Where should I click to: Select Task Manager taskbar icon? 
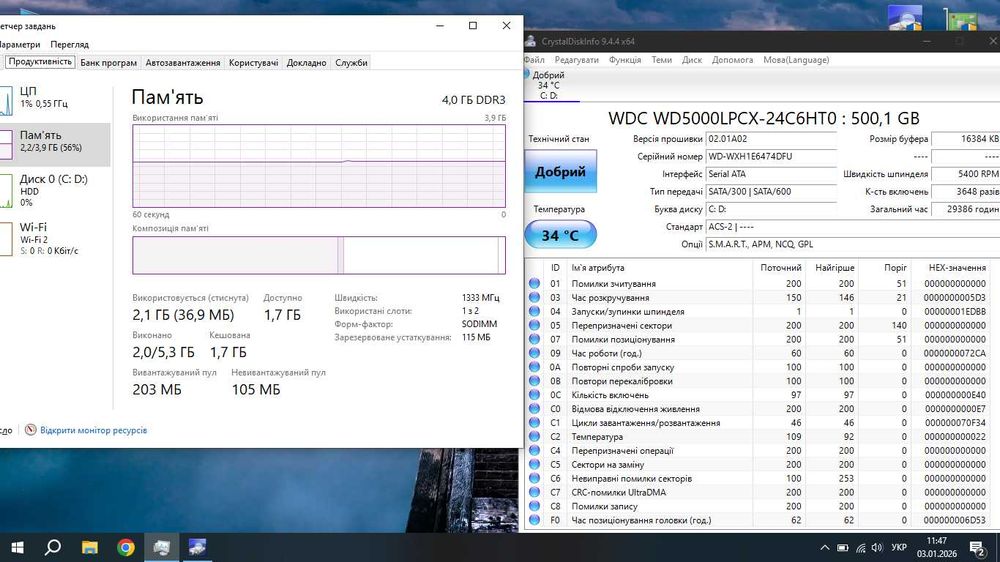161,547
